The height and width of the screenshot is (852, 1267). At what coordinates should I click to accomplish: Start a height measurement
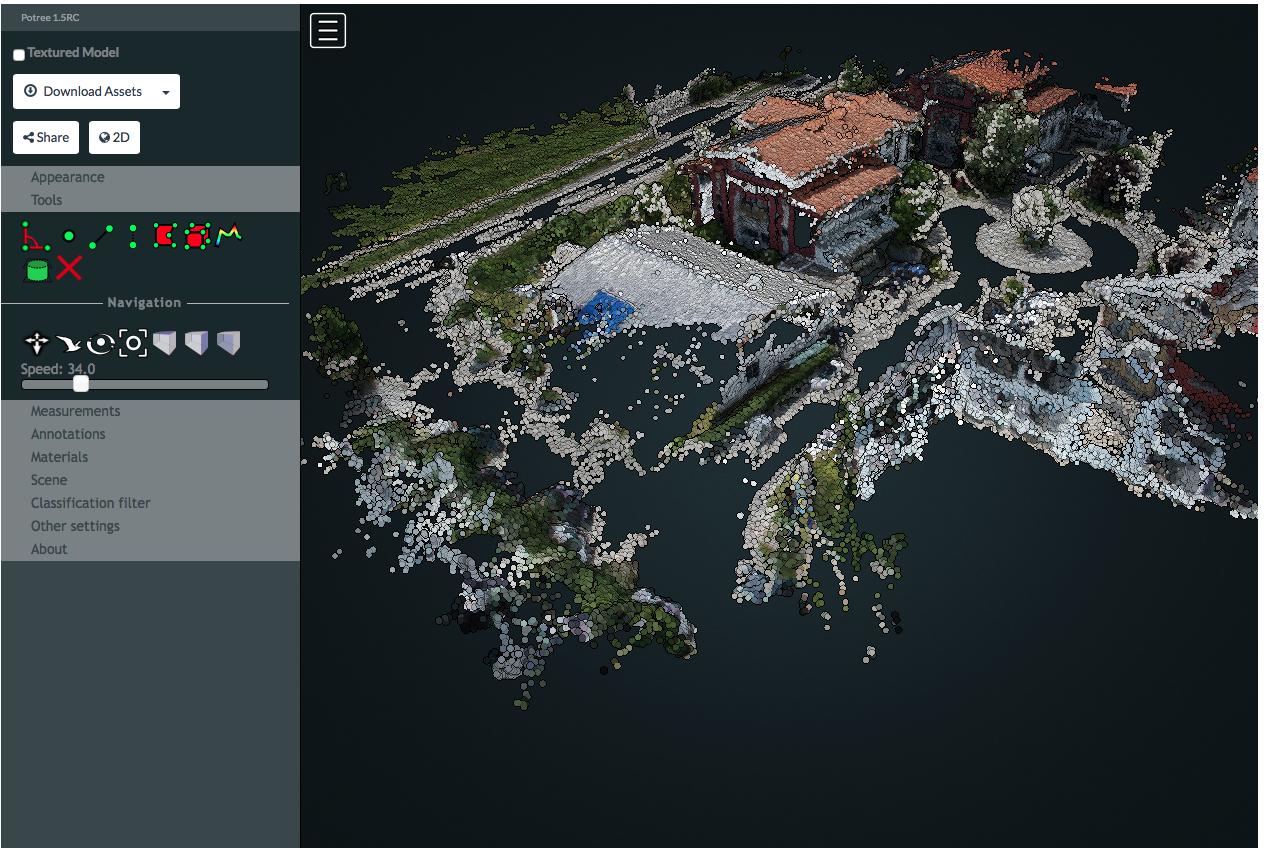tap(133, 235)
